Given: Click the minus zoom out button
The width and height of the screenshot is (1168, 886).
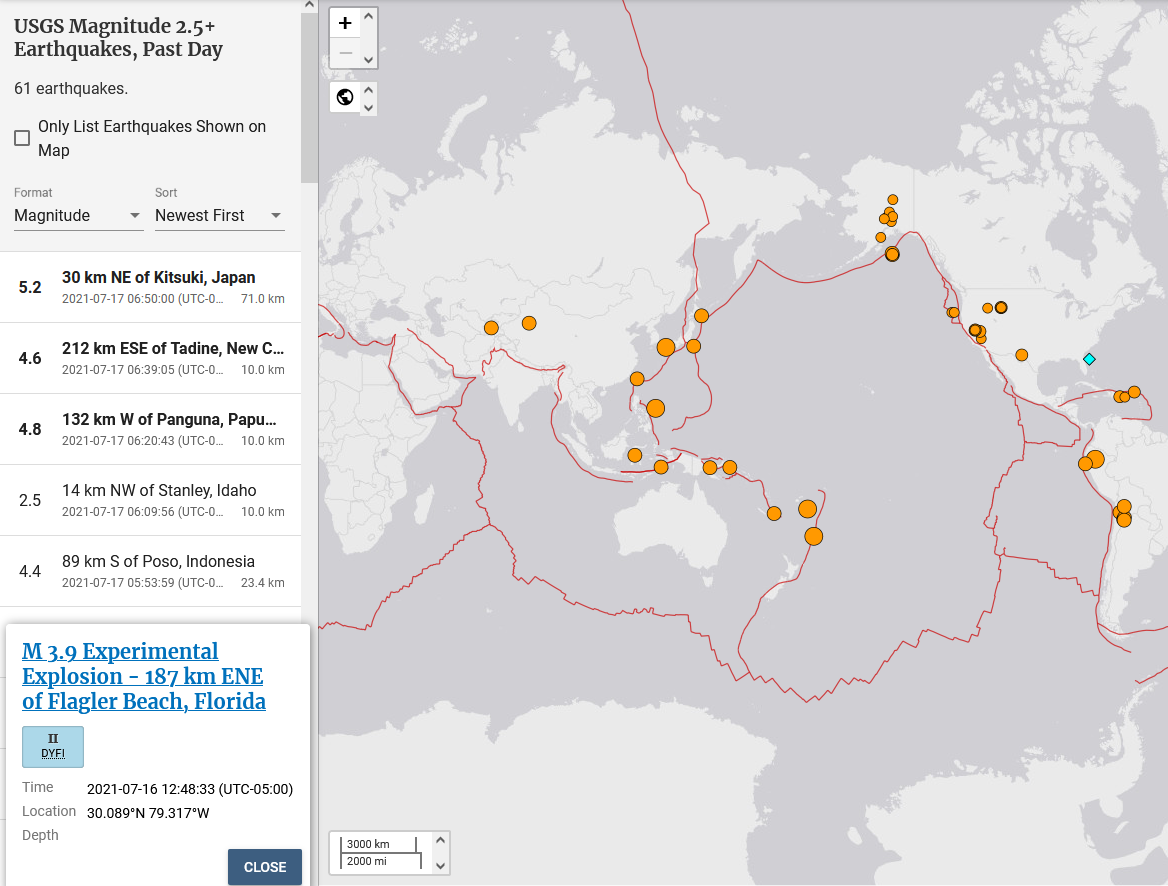Looking at the screenshot, I should click(345, 53).
